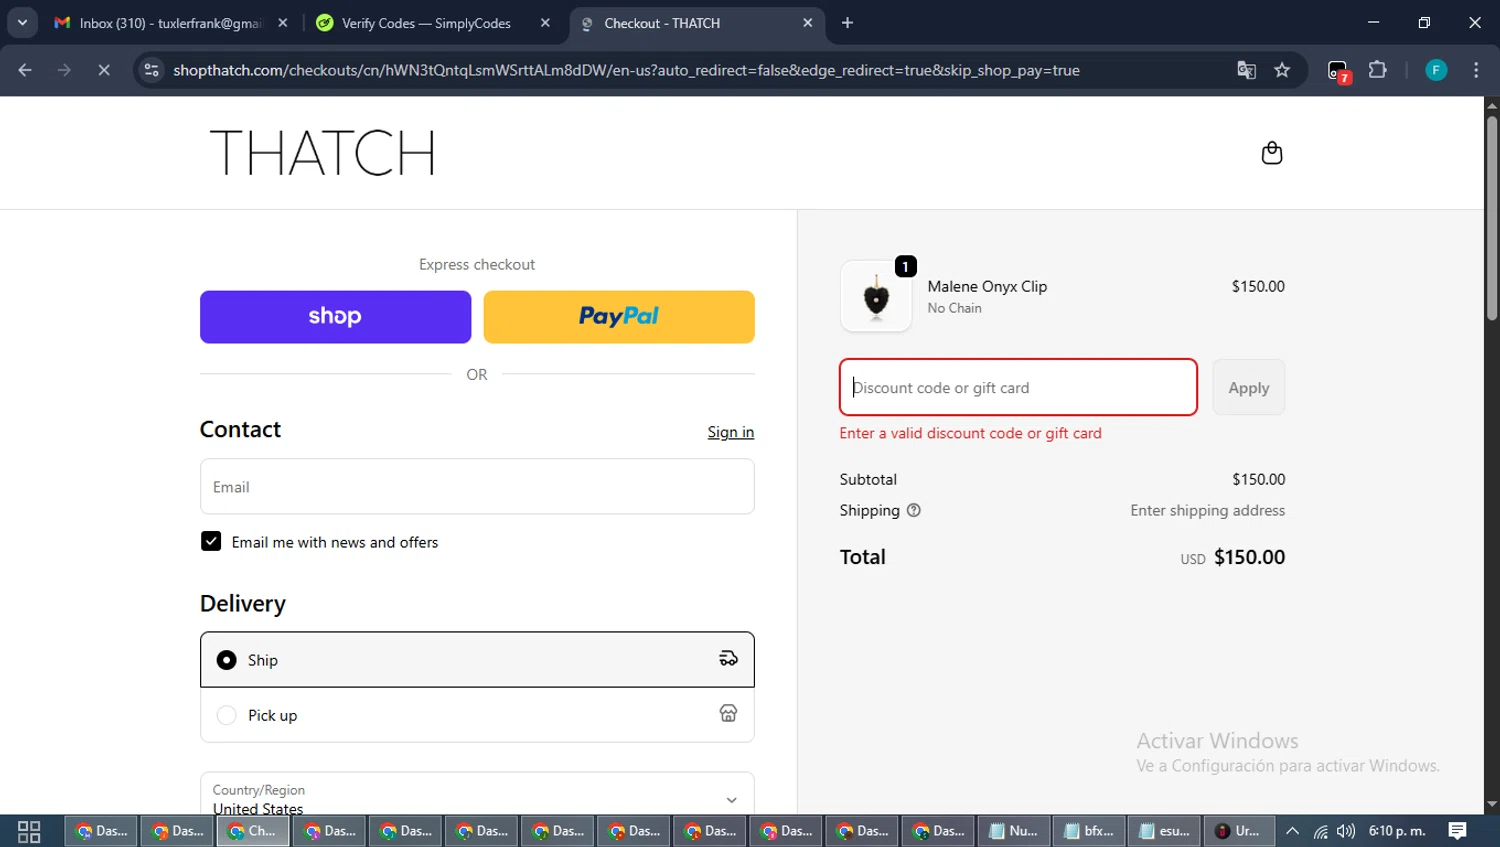Open the network Wi-Fi tray icon
This screenshot has width=1500, height=847.
pyautogui.click(x=1320, y=831)
